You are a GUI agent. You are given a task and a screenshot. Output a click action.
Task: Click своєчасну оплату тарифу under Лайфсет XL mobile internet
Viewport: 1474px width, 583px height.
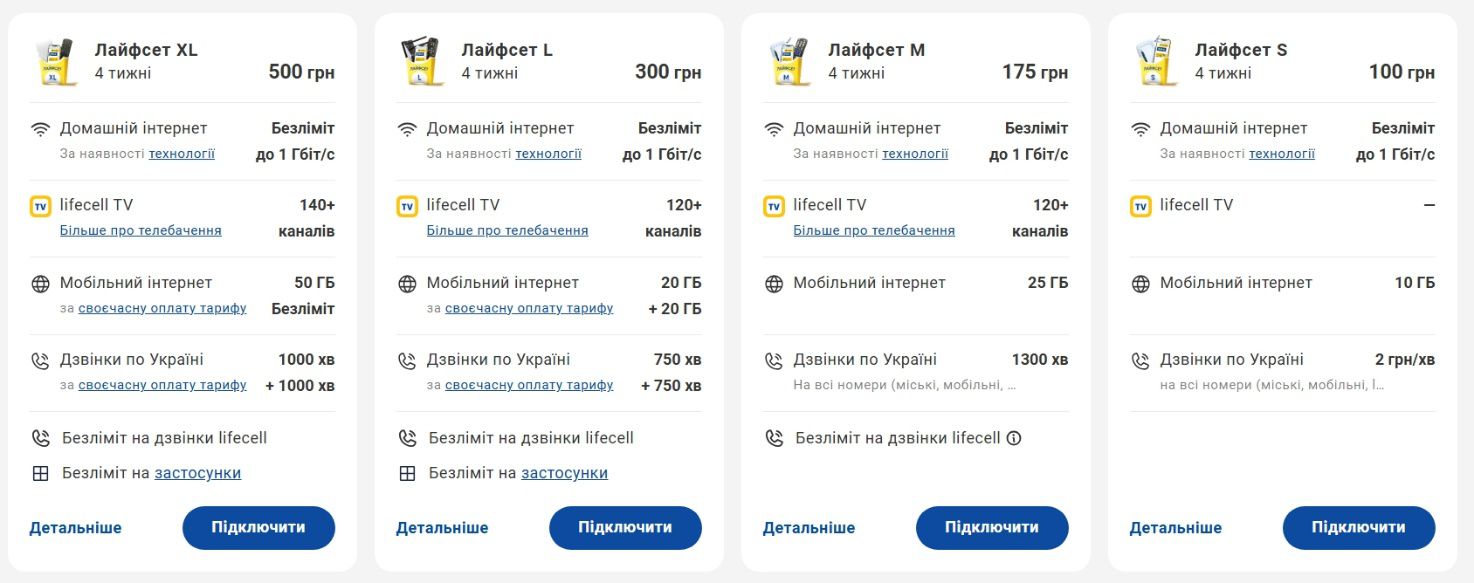(162, 308)
